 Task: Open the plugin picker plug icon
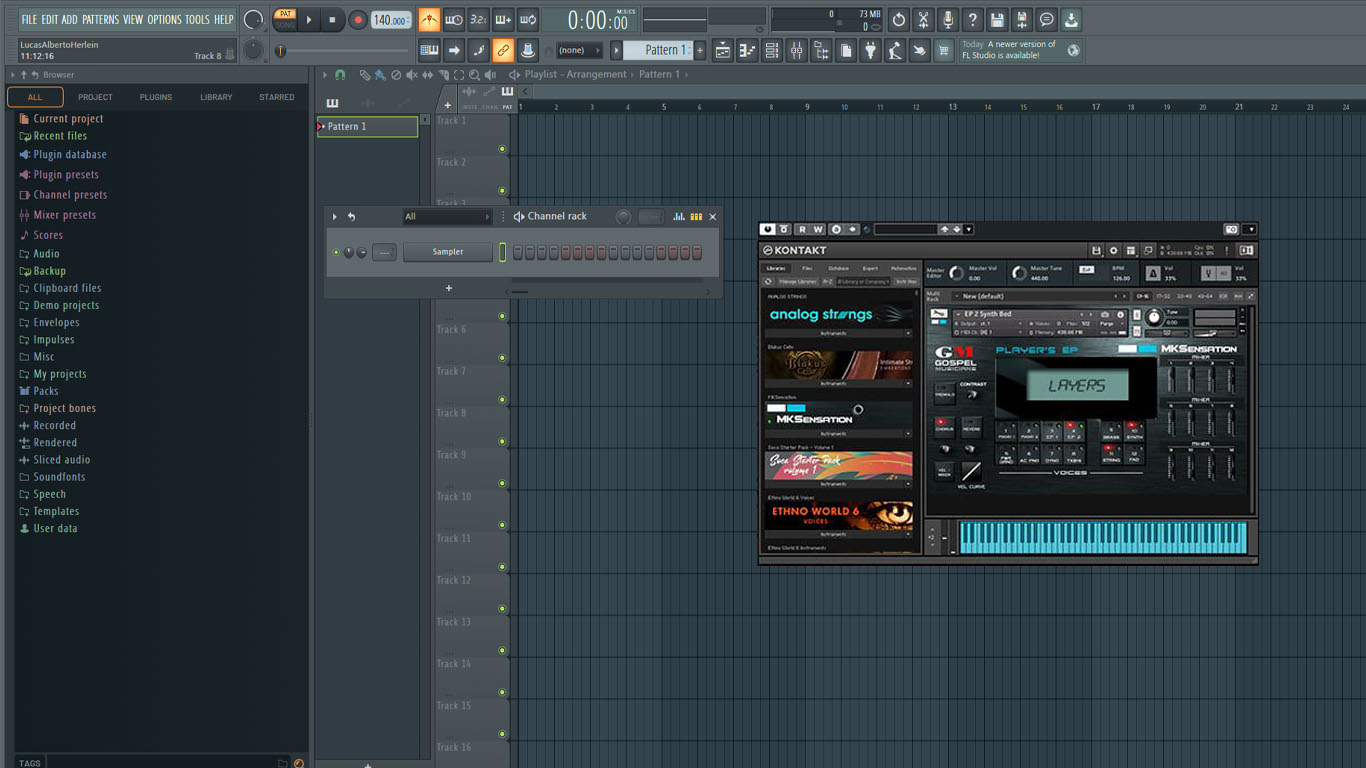(870, 50)
